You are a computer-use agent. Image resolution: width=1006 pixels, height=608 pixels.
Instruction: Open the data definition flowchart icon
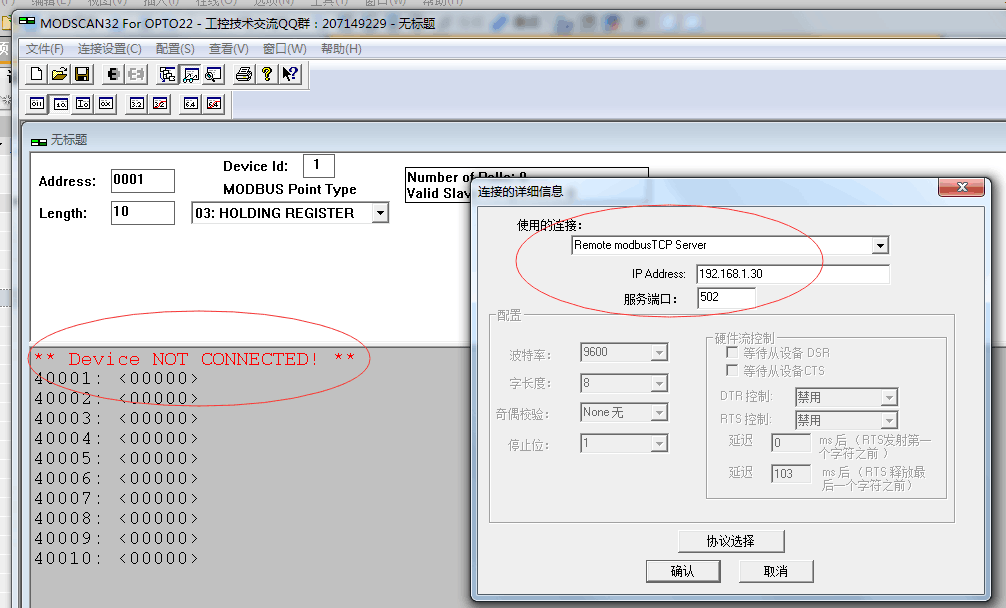pos(168,74)
